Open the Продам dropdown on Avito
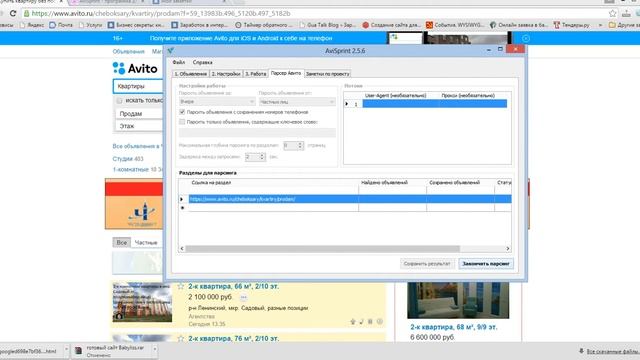 (x=139, y=114)
